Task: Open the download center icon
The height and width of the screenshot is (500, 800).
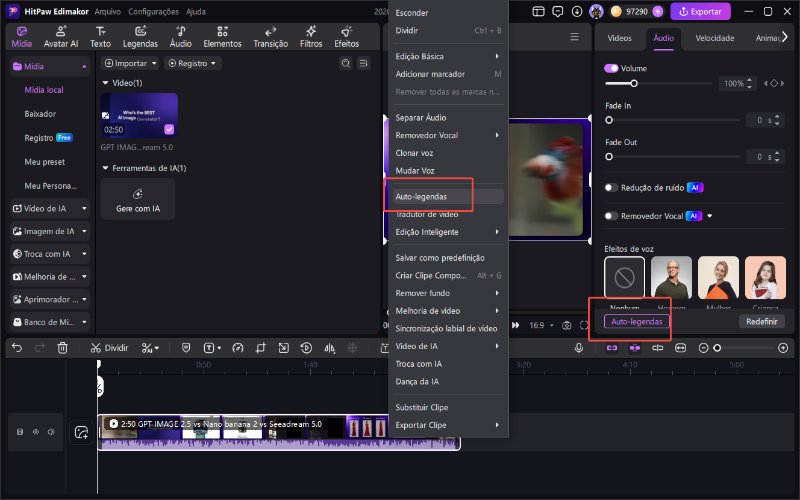Action: click(577, 11)
